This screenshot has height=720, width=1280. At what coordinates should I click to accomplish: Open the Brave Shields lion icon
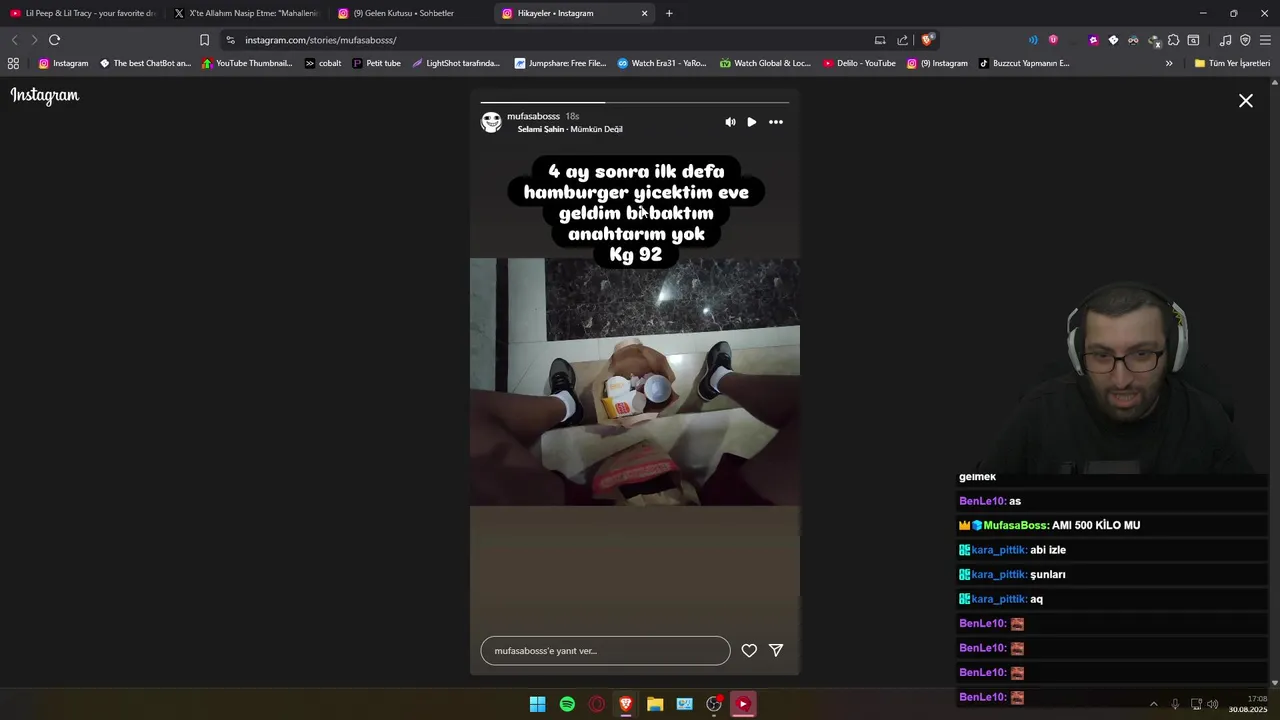point(928,40)
